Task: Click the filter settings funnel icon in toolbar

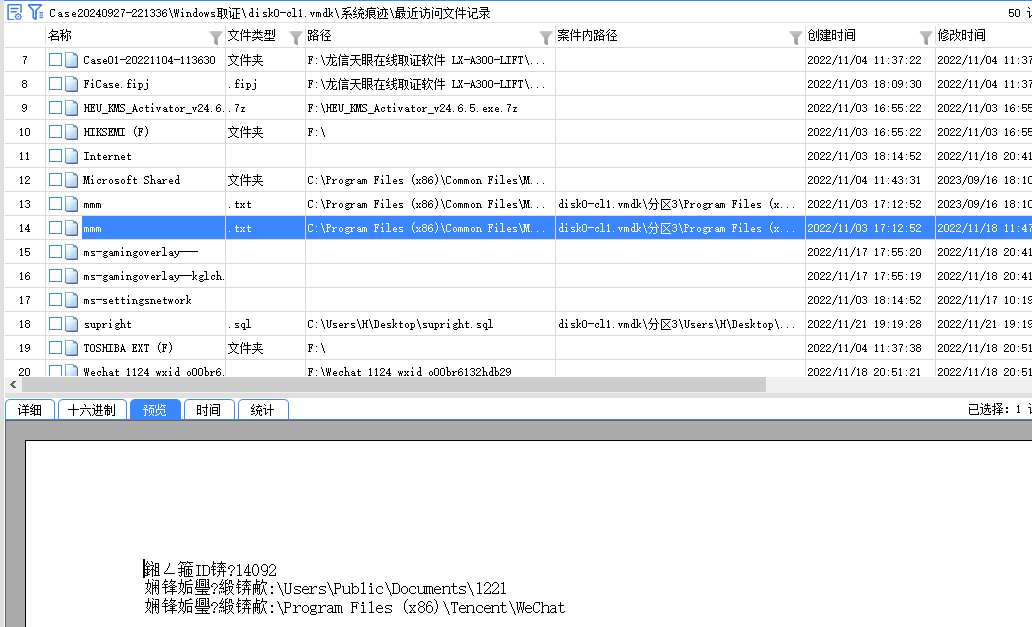Action: (35, 12)
